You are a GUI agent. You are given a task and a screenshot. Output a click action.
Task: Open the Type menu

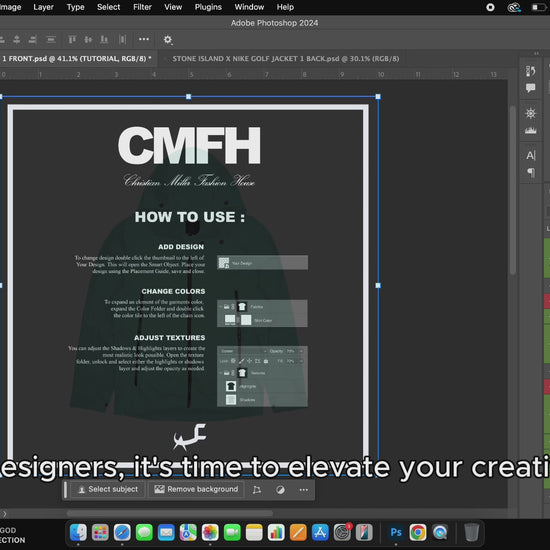point(75,7)
